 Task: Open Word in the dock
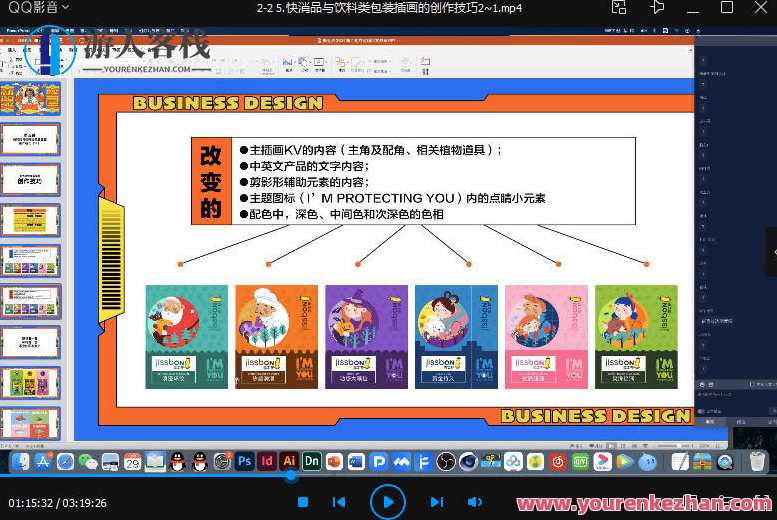click(356, 462)
